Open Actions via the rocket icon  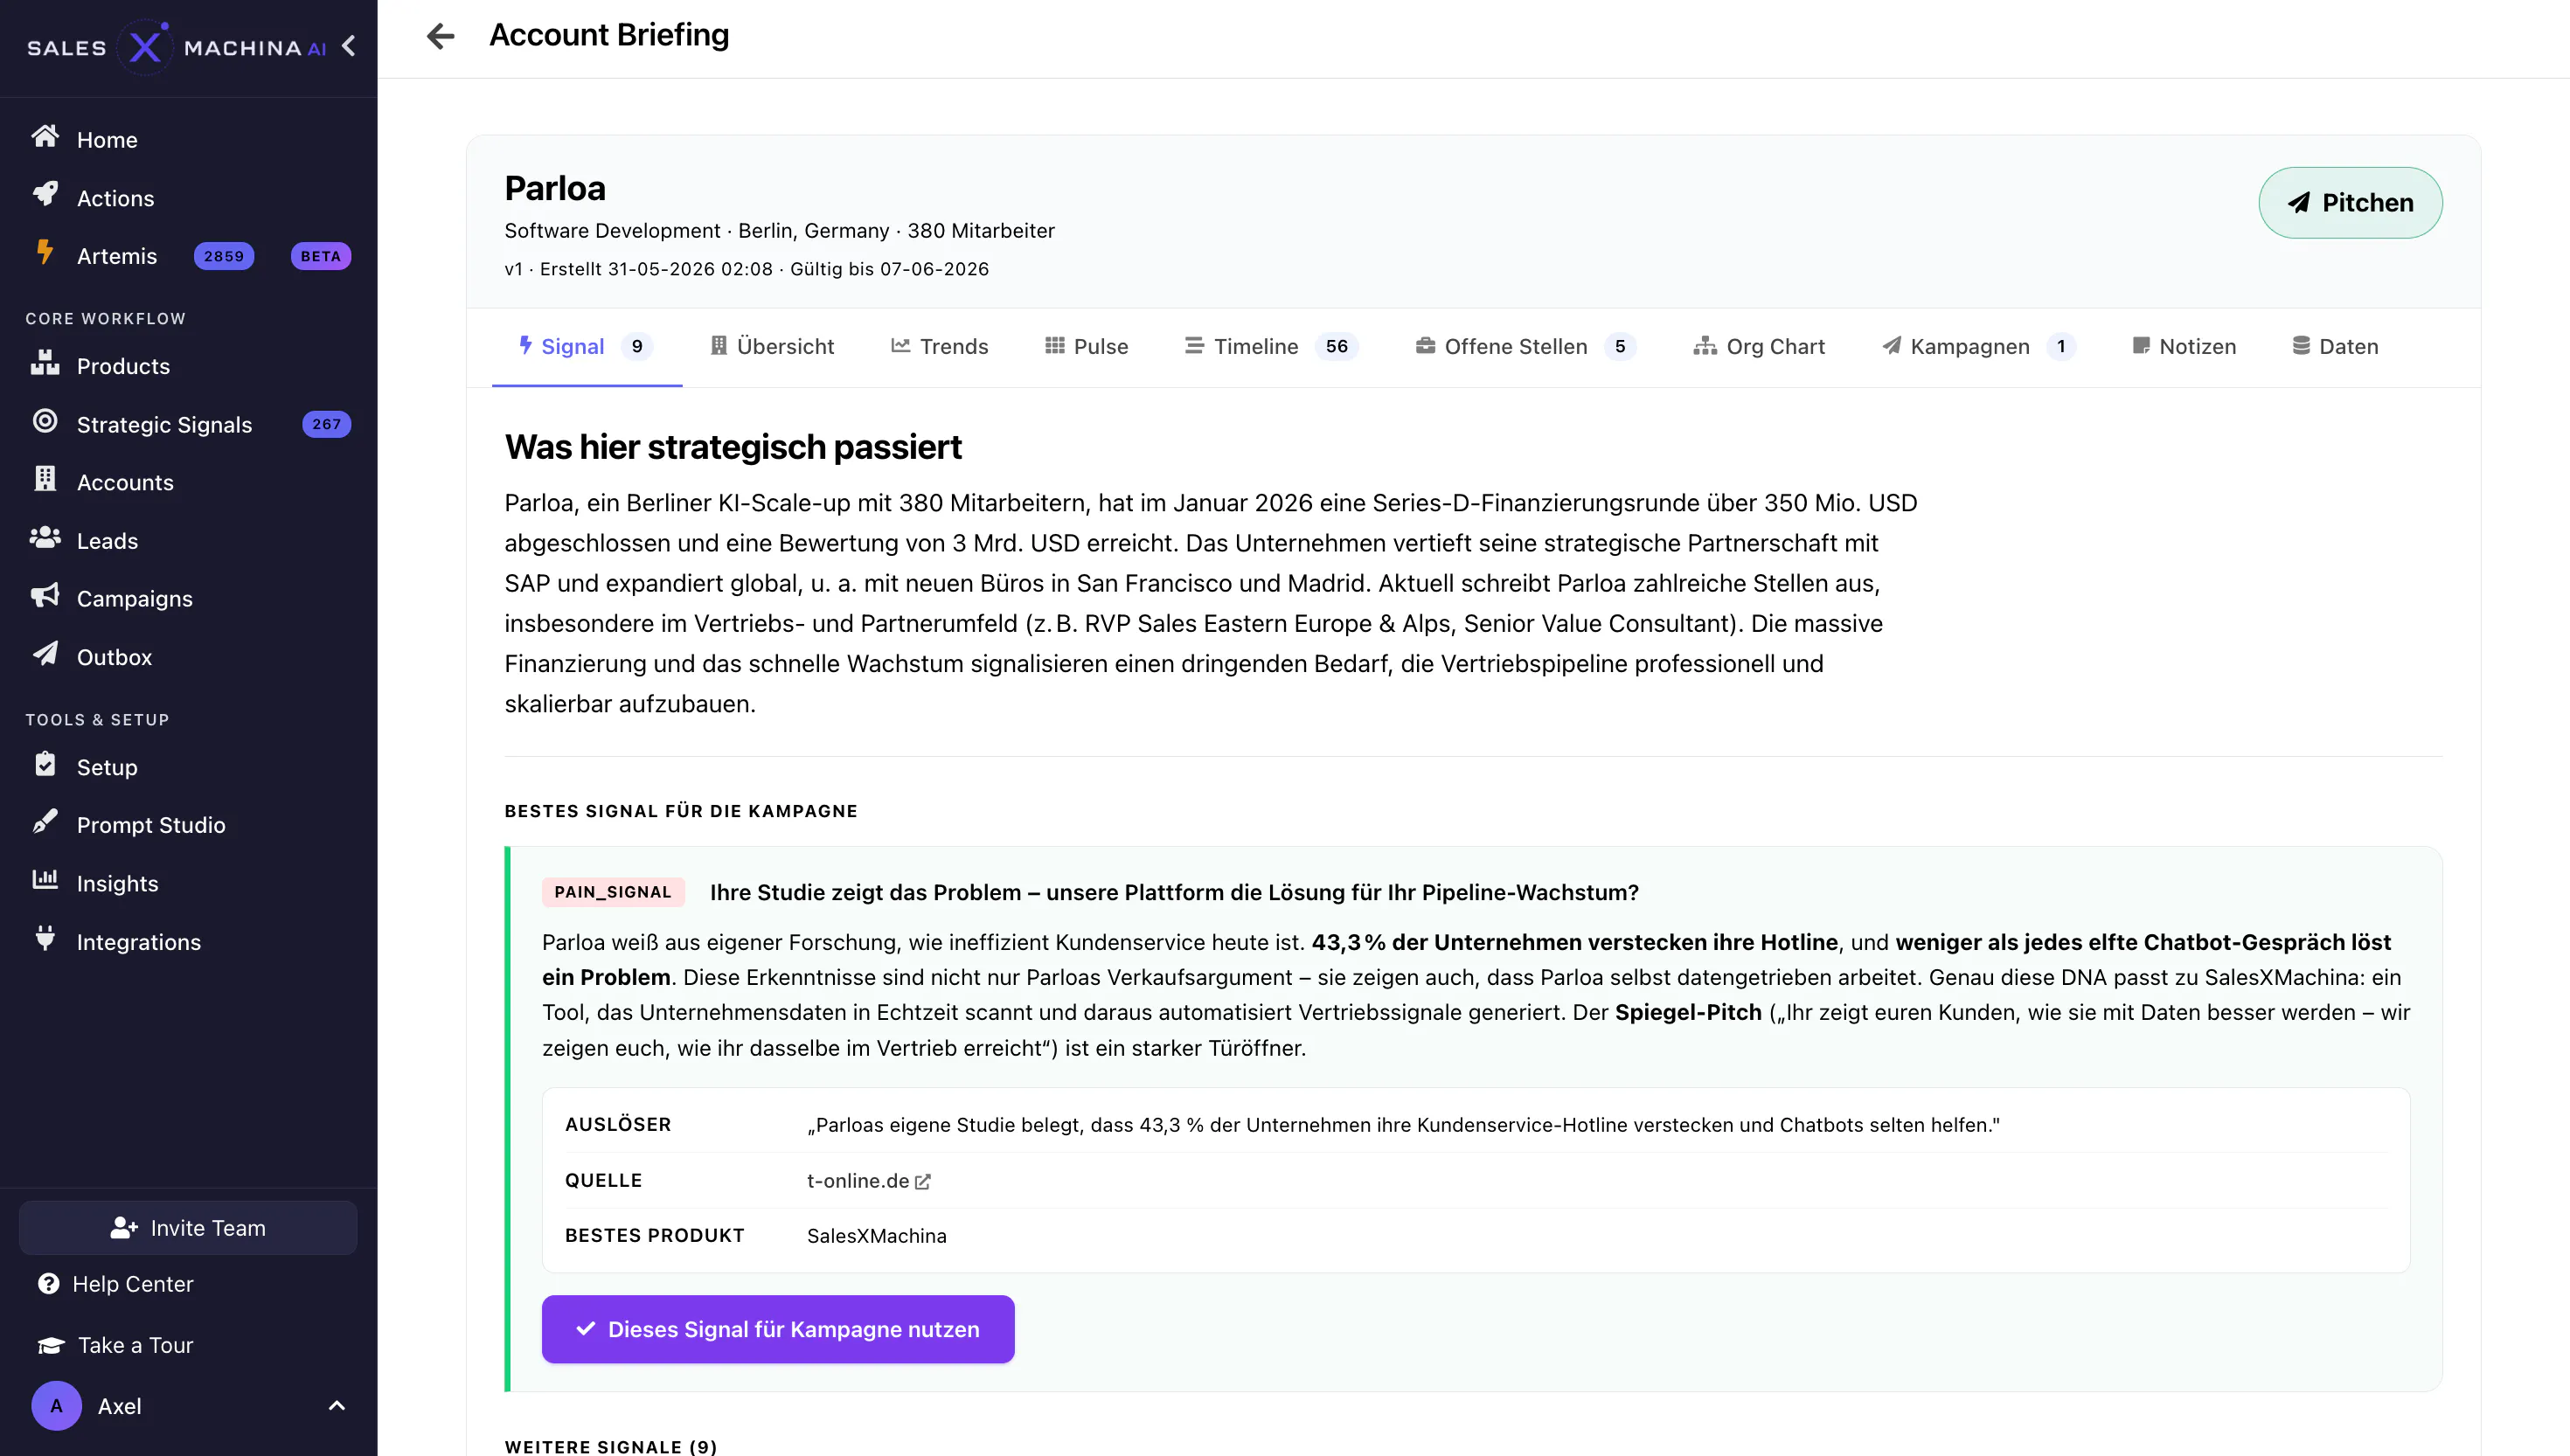click(x=45, y=194)
